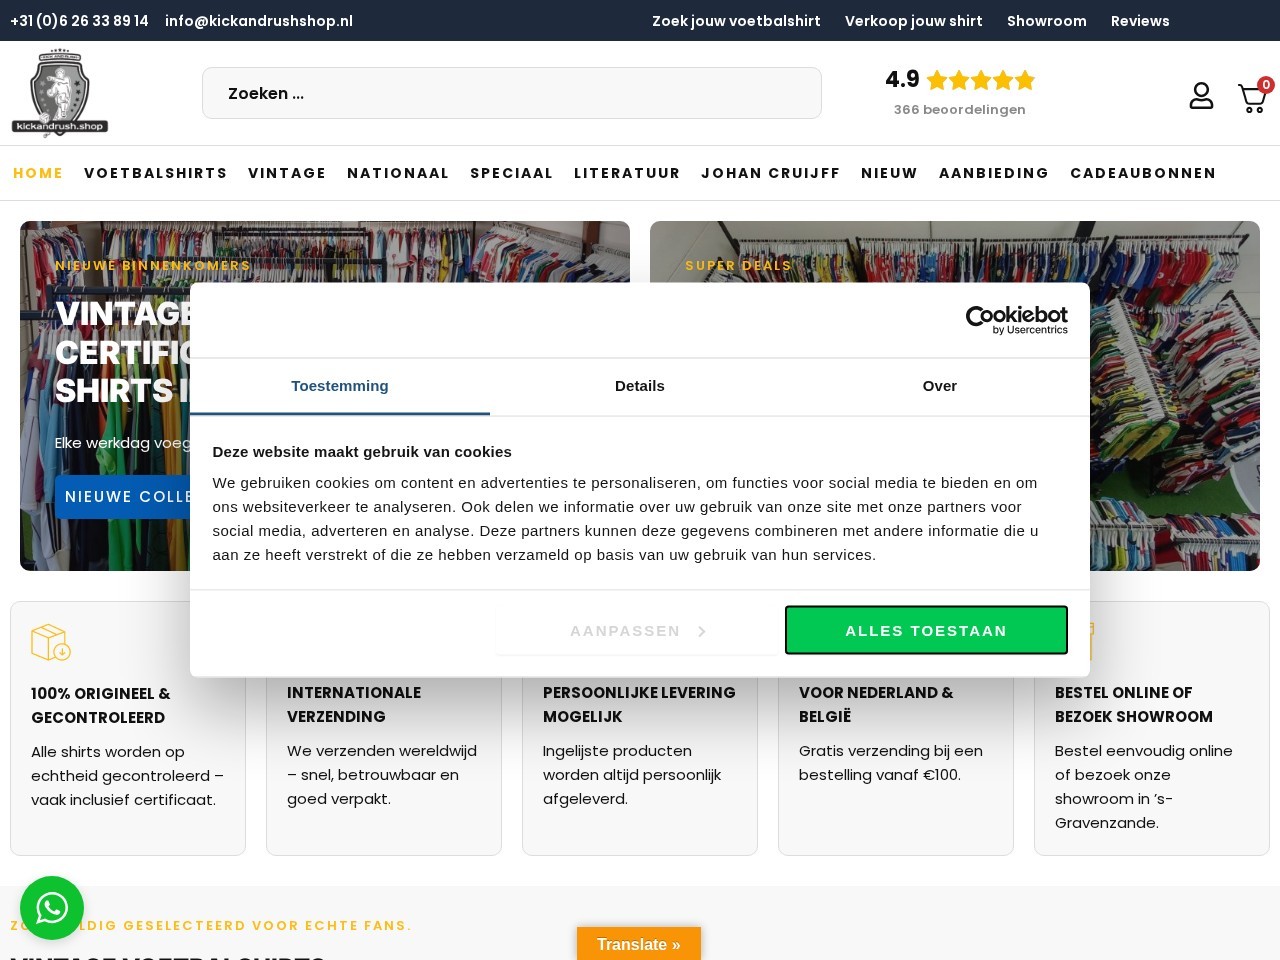
Task: Open the JOHAN CRUIJFF menu item
Action: click(x=771, y=173)
